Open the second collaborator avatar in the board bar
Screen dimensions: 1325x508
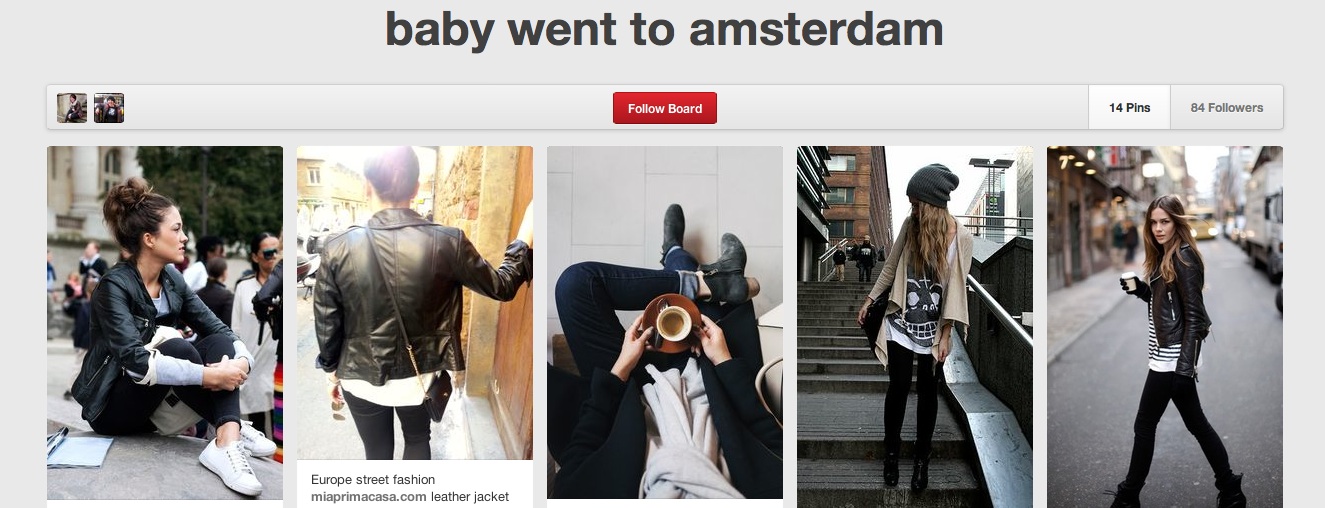pos(109,108)
